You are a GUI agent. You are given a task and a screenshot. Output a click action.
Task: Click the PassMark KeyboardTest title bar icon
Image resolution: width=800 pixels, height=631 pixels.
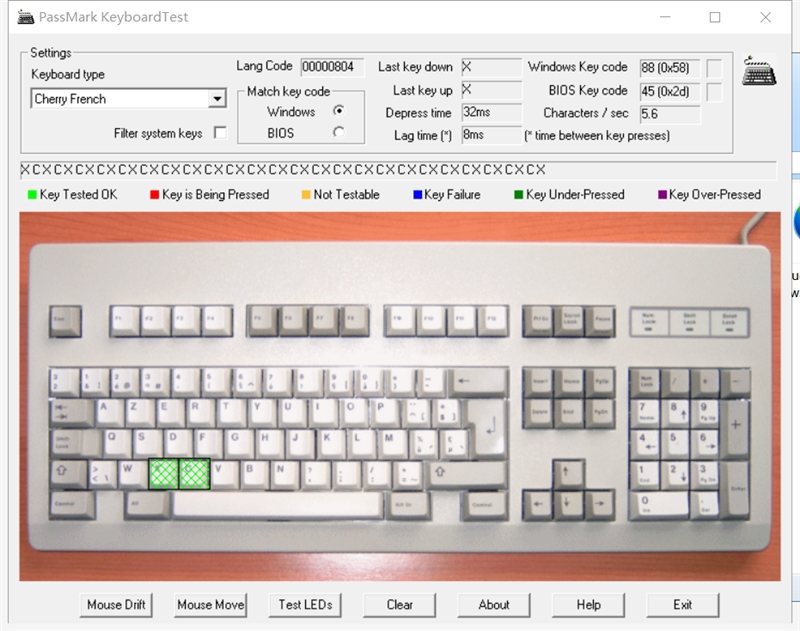click(x=26, y=17)
